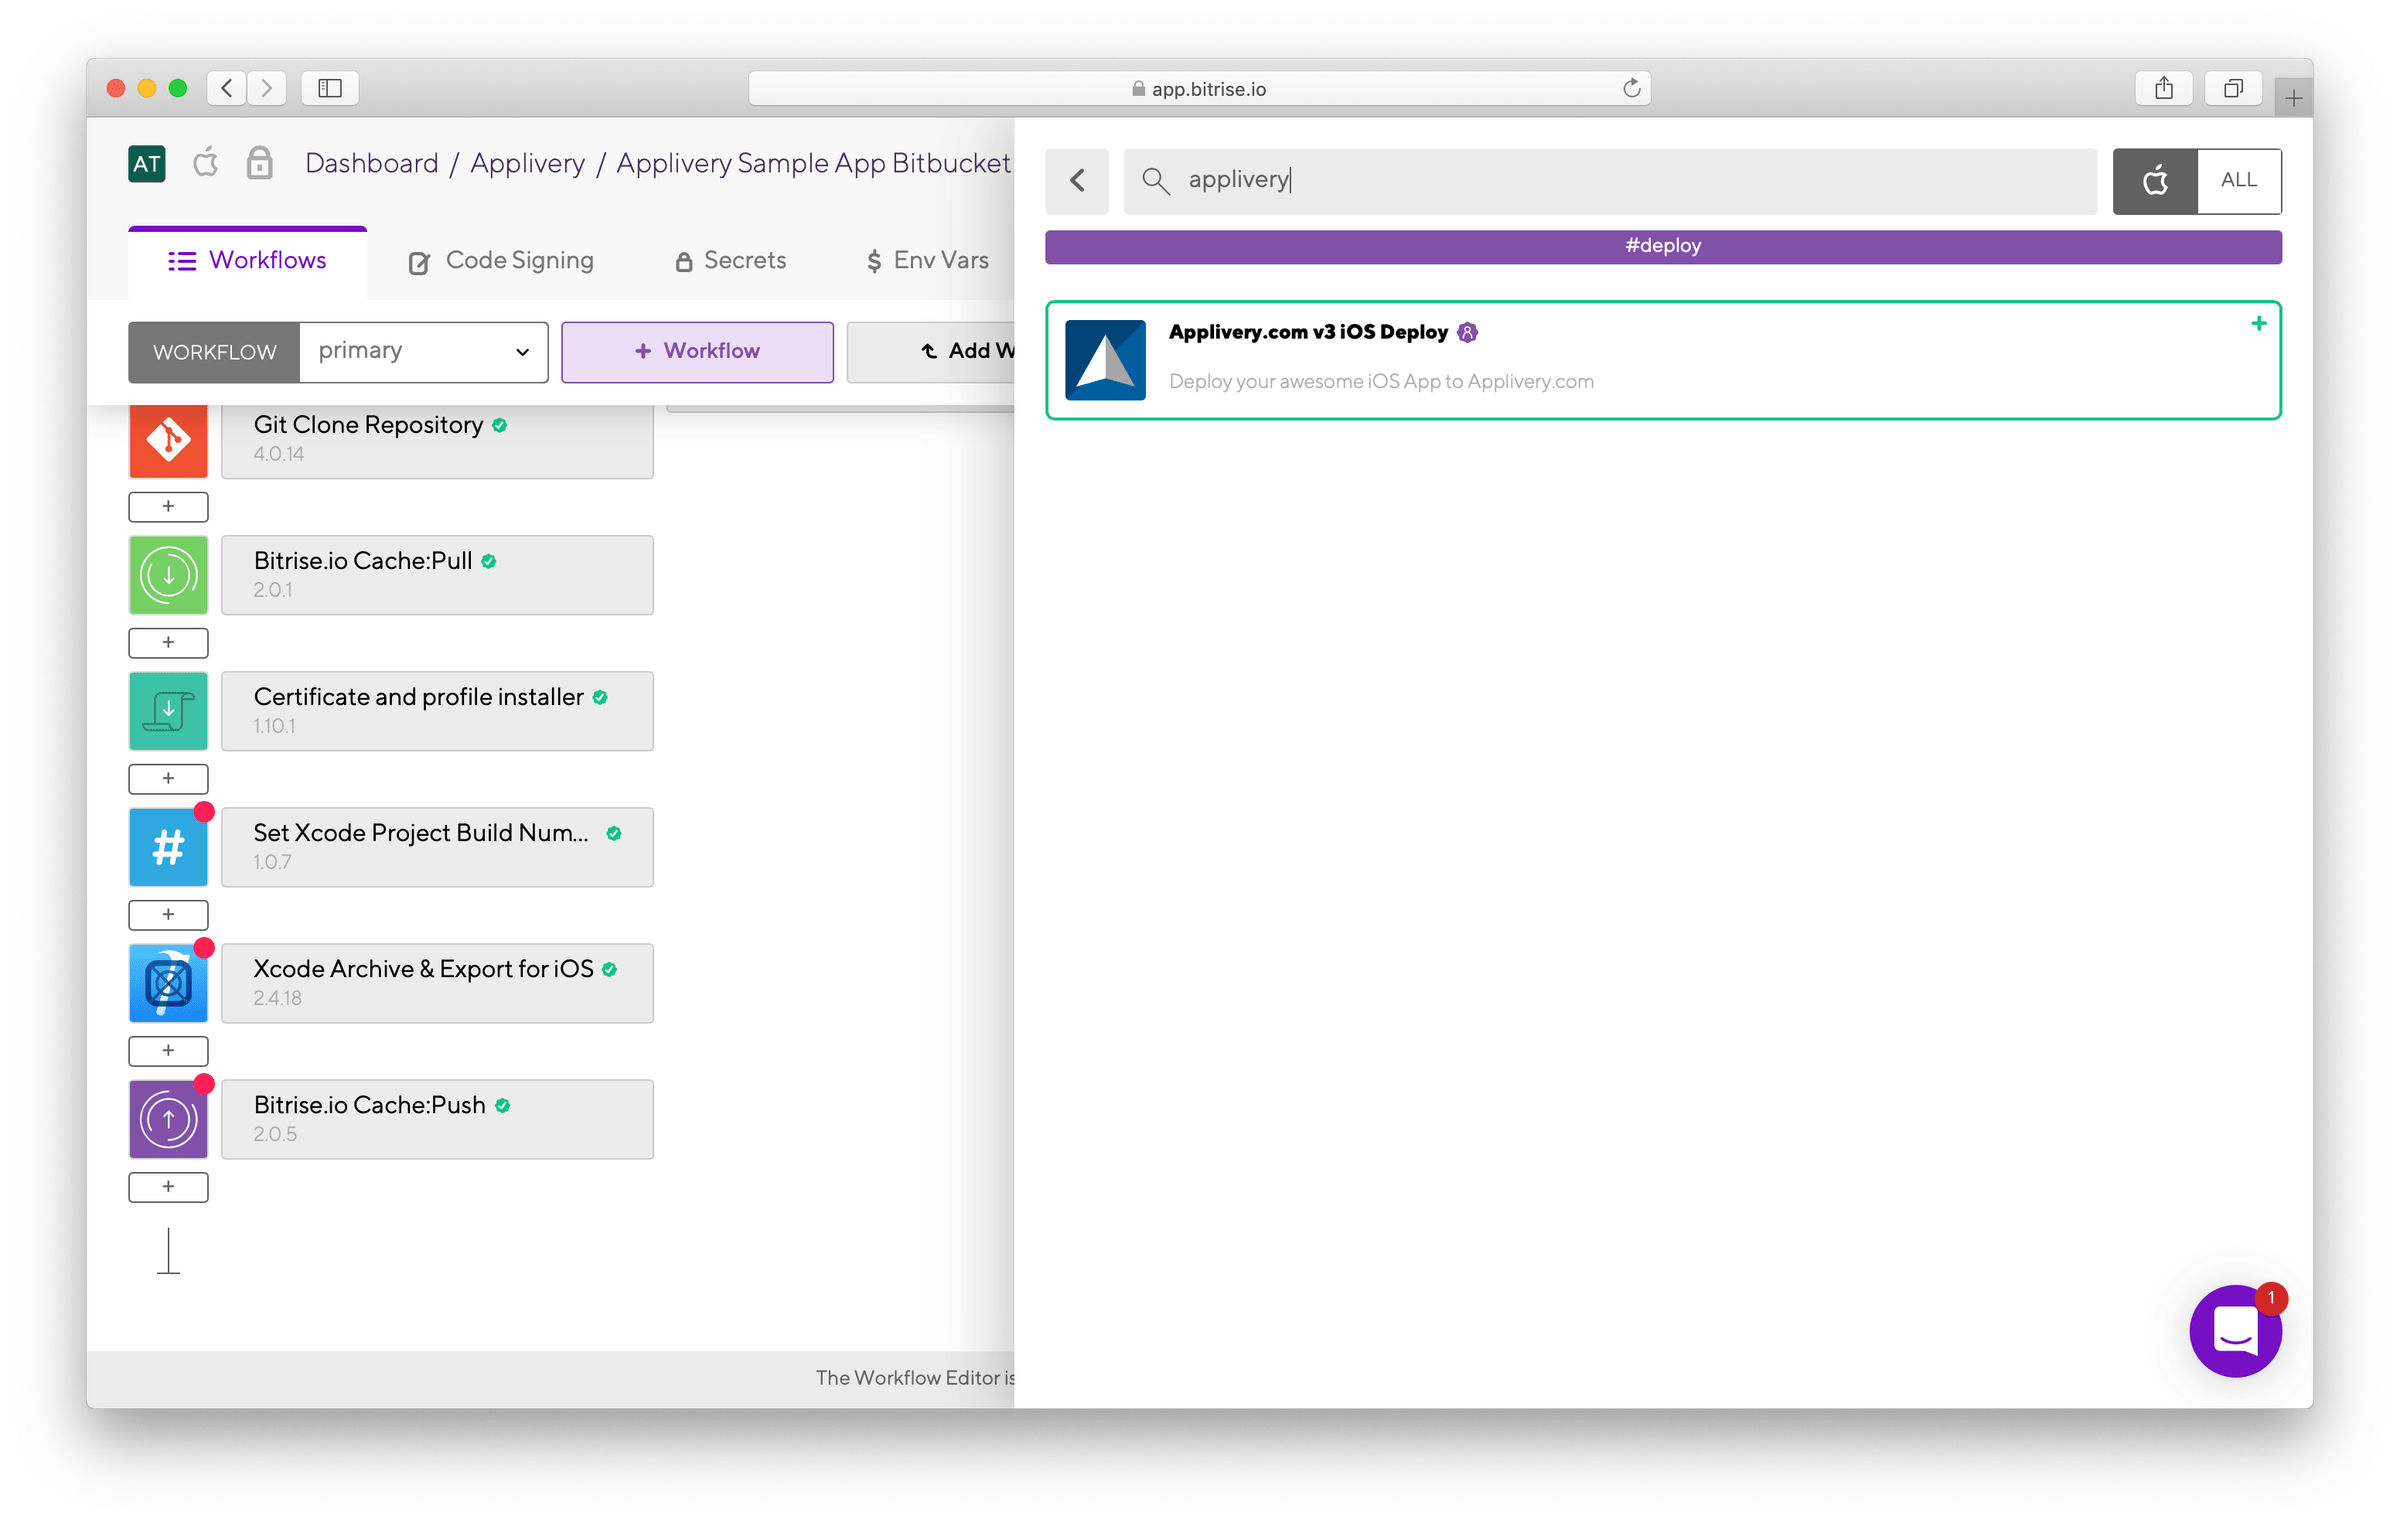
Task: Open a new Safari tab
Action: point(2293,98)
